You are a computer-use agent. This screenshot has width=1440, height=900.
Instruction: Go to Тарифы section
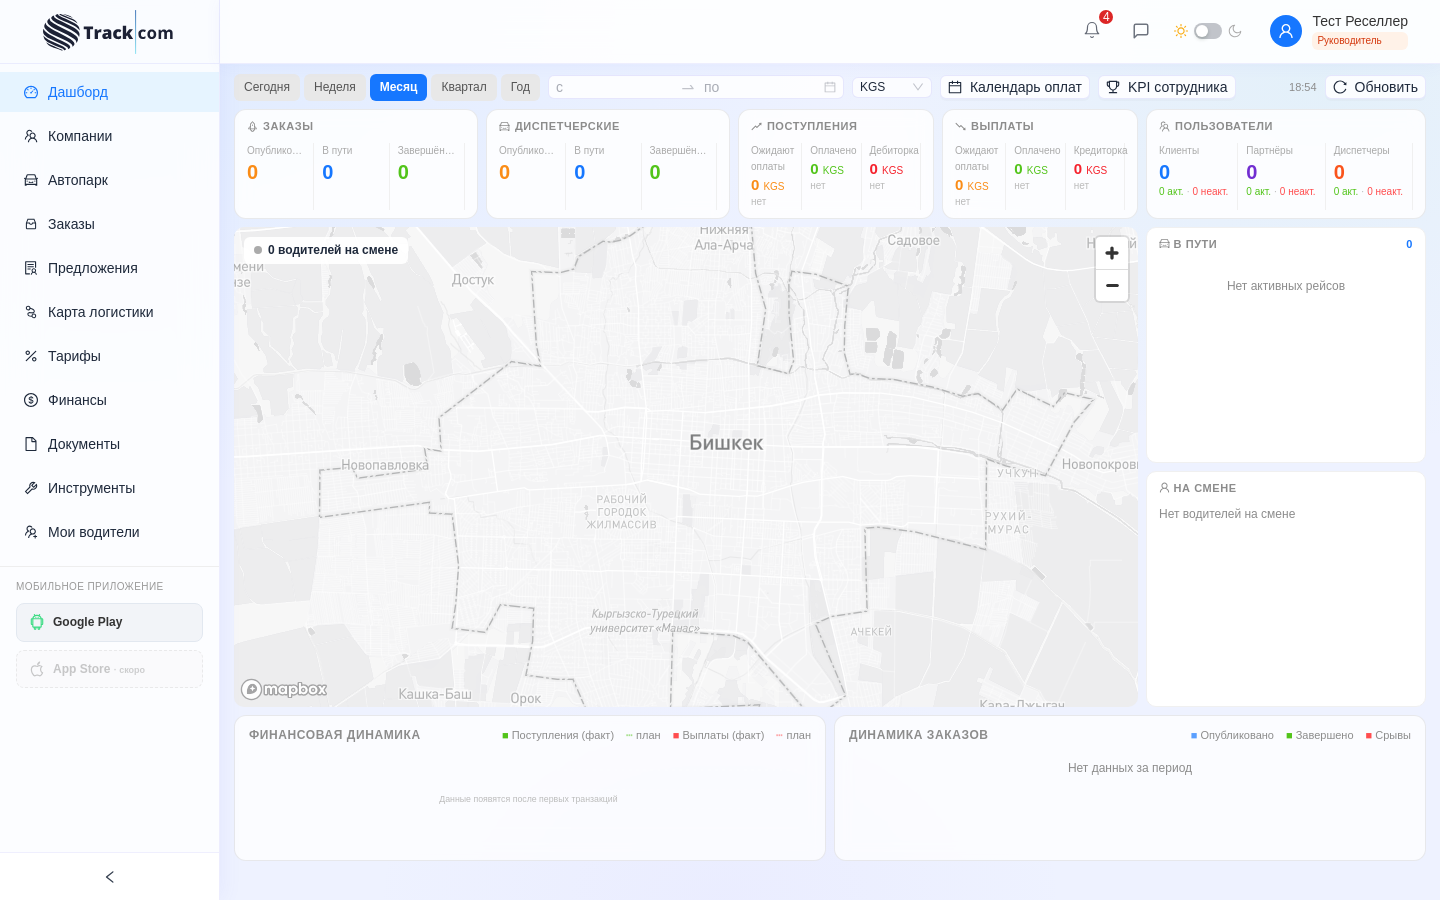tap(109, 356)
